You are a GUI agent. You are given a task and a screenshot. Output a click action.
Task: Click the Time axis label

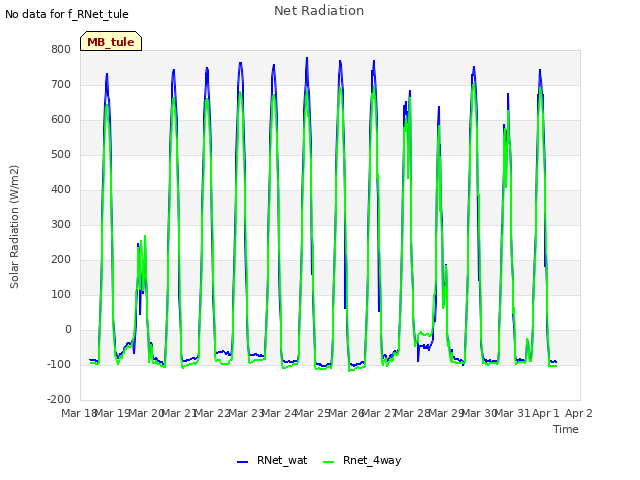[x=566, y=429]
